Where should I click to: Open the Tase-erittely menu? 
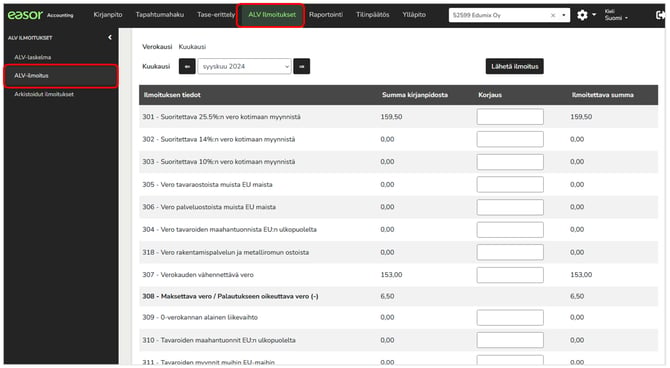(216, 15)
